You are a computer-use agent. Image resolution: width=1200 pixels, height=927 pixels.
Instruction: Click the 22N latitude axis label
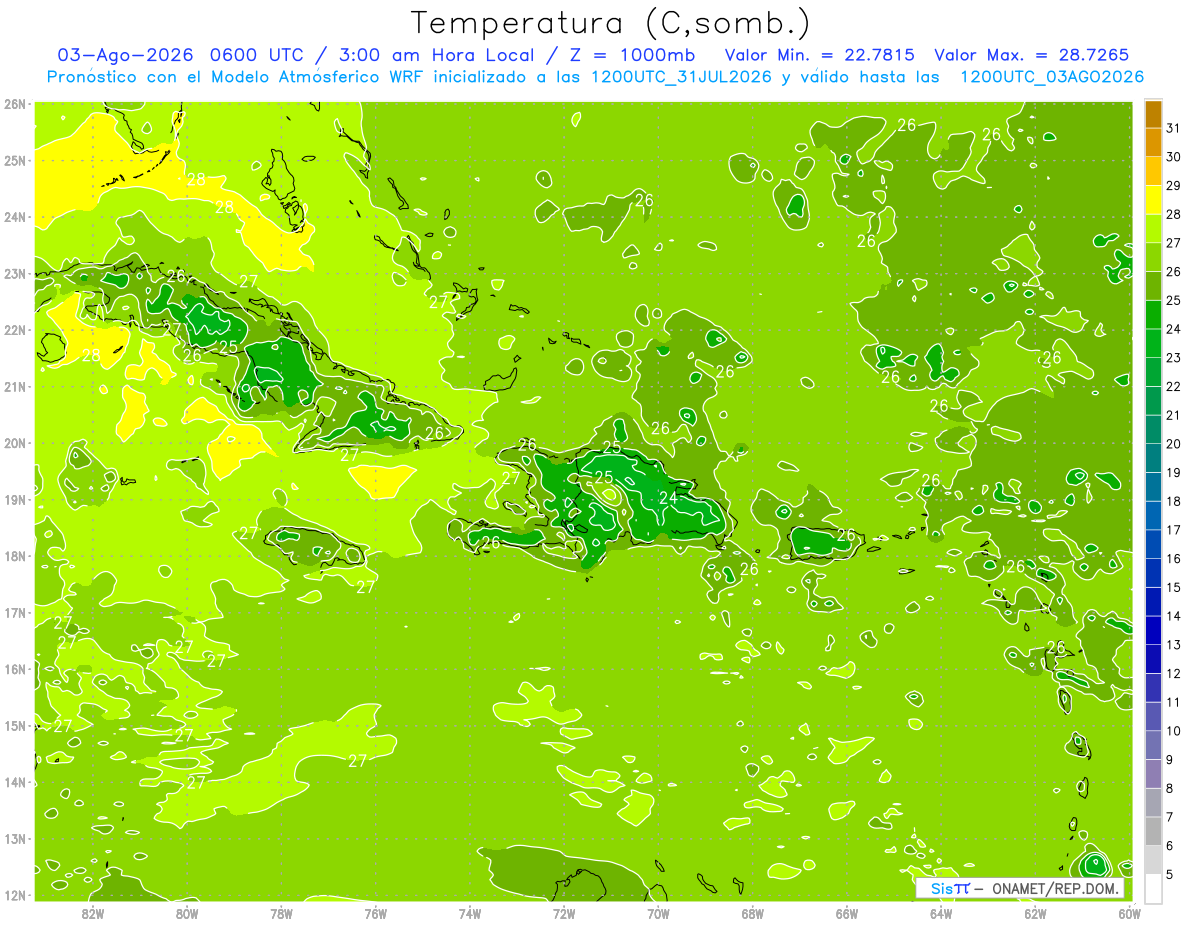coord(15,330)
